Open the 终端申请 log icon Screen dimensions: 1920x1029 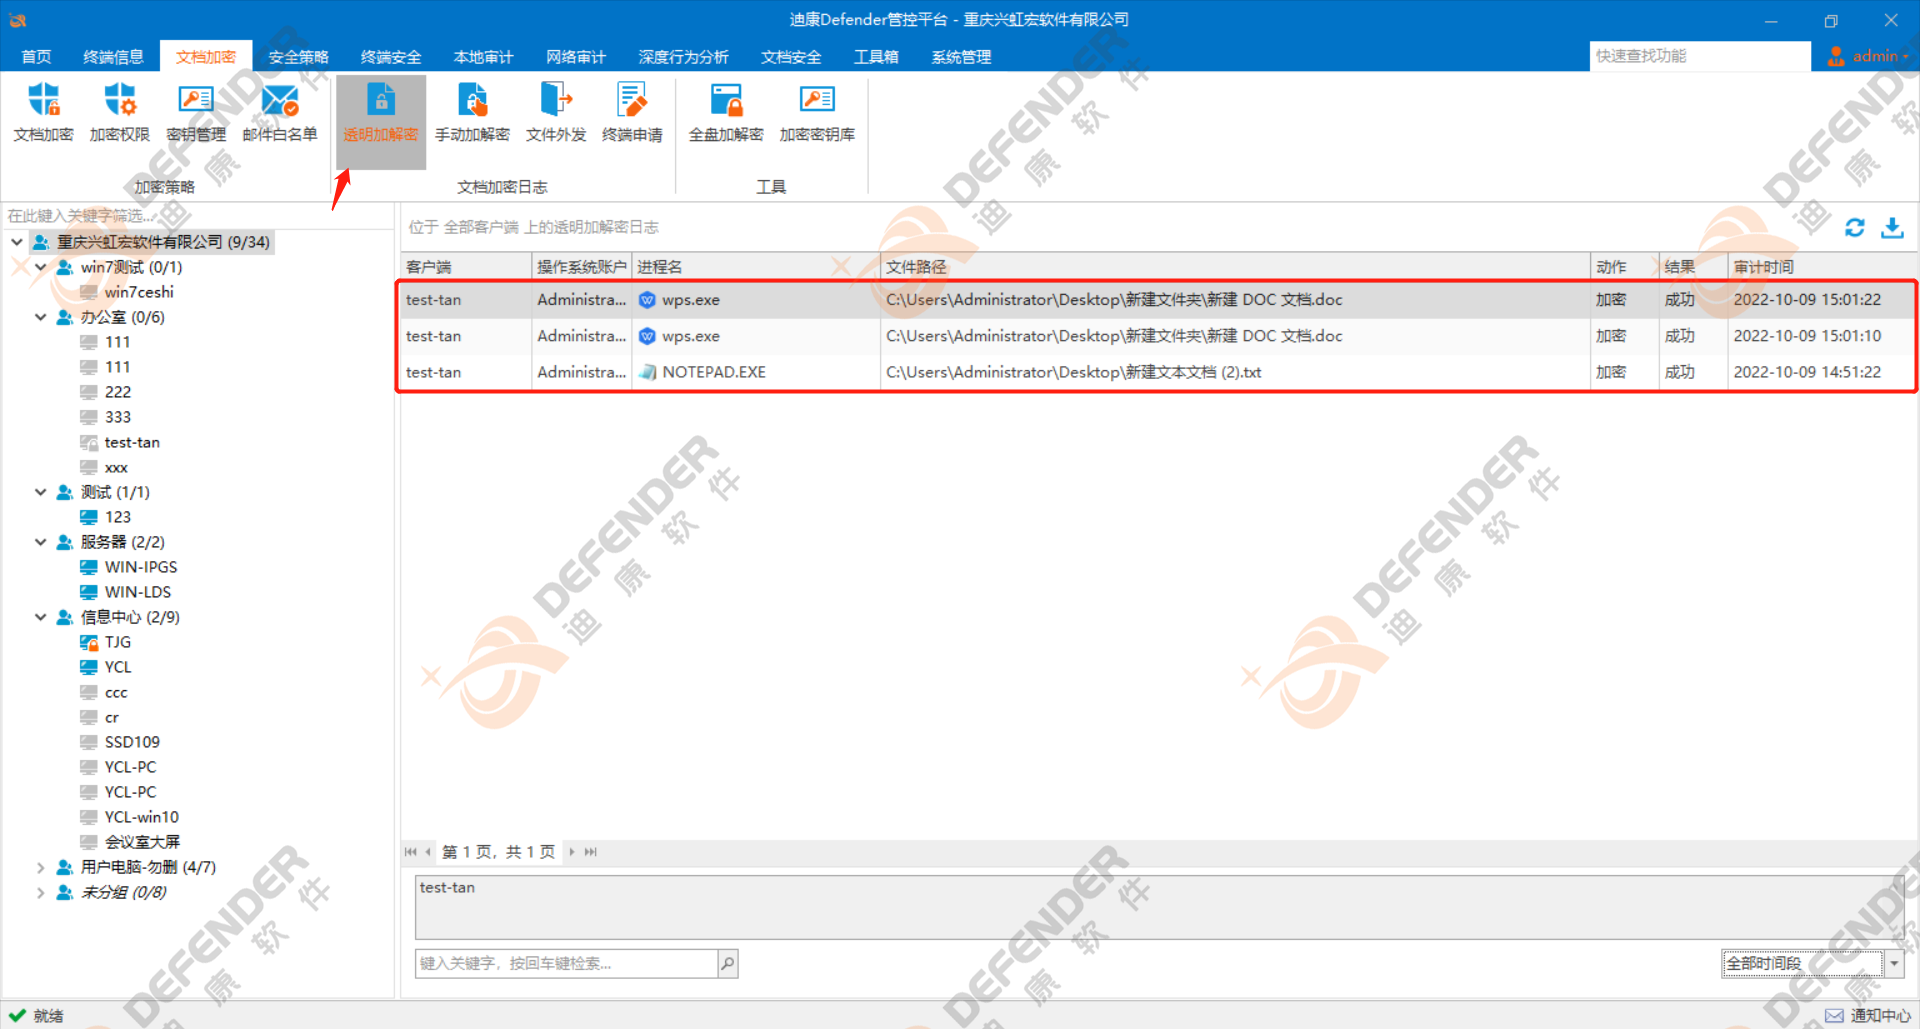pos(632,113)
